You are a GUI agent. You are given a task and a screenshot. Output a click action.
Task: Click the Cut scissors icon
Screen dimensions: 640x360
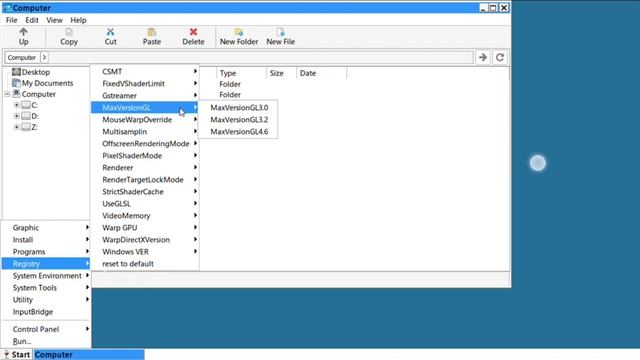point(110,32)
